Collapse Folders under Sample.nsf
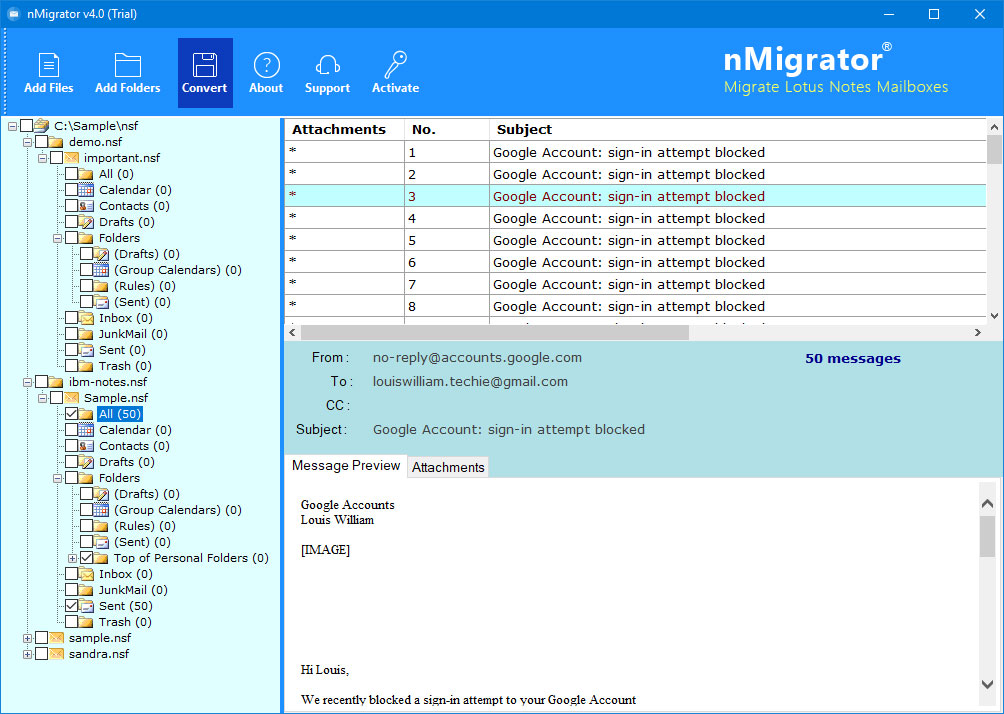Image resolution: width=1004 pixels, height=714 pixels. (x=58, y=478)
